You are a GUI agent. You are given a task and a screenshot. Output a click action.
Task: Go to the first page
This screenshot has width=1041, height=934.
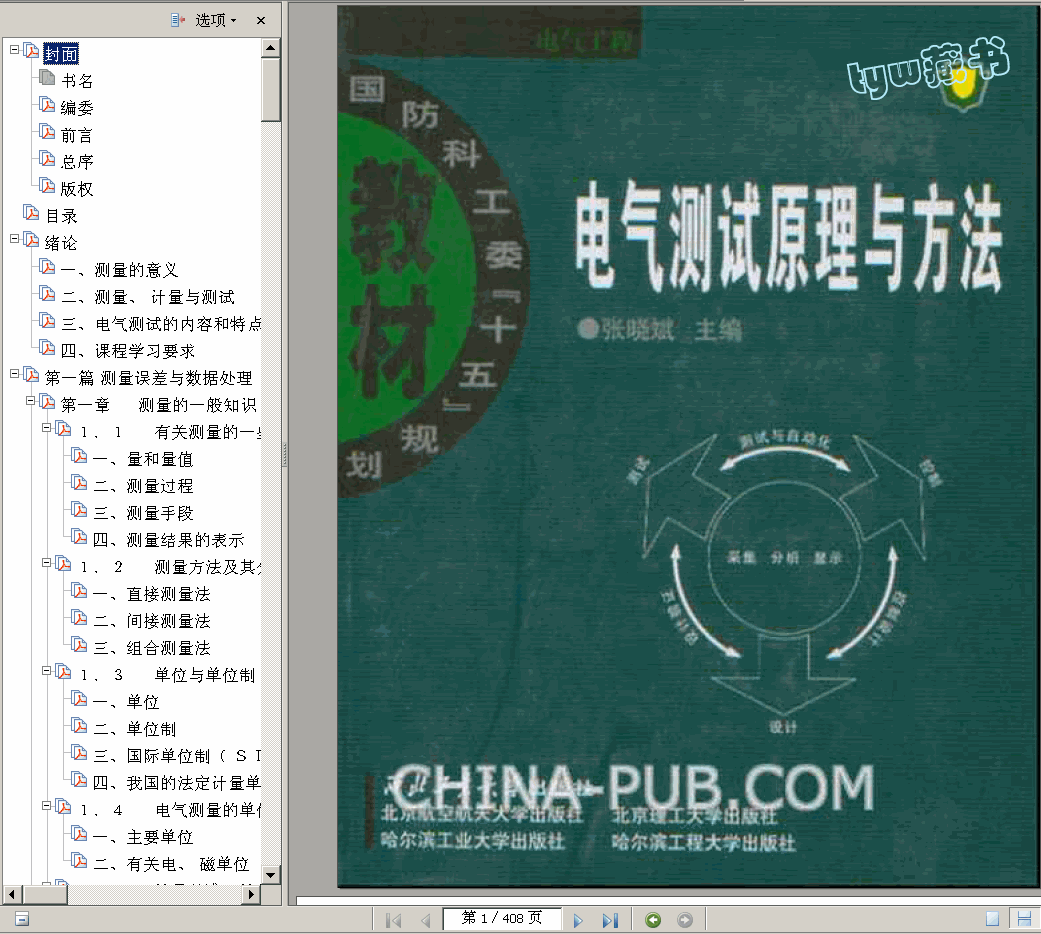tap(393, 920)
